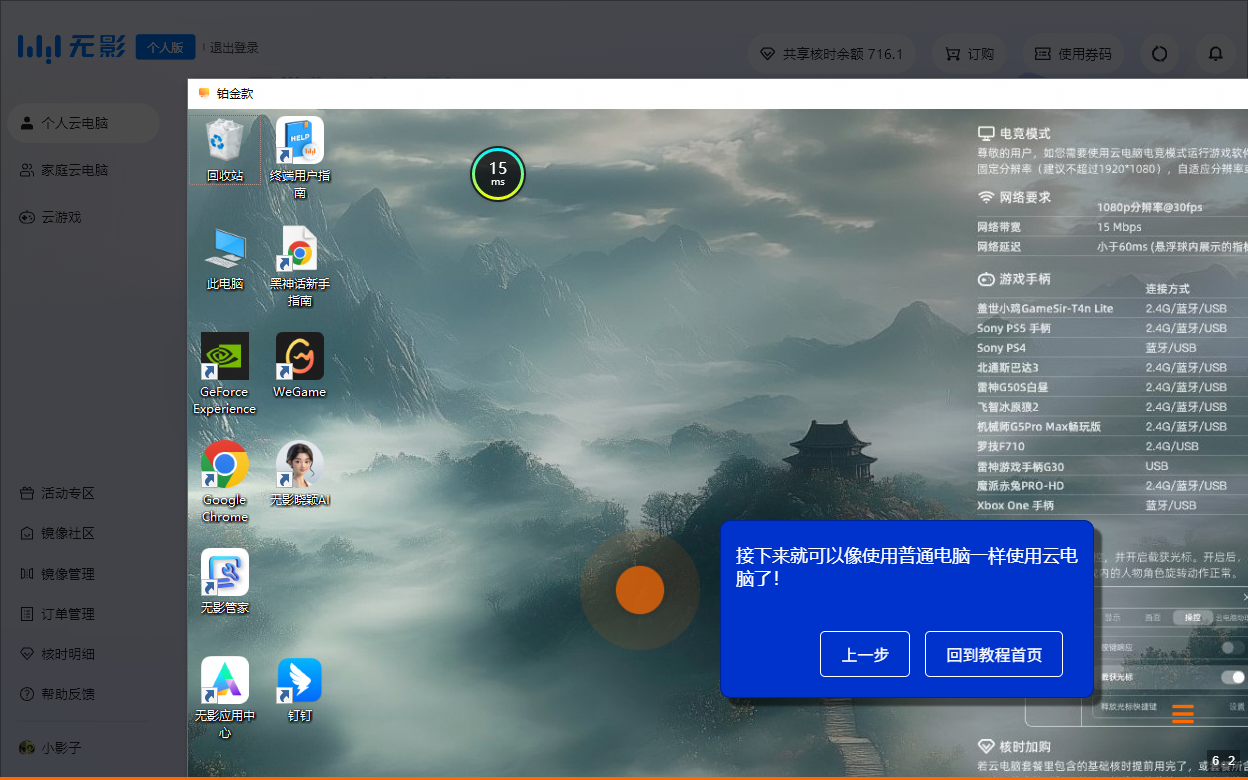The width and height of the screenshot is (1248, 780).
Task: Click the refresh icon in the top bar
Action: point(1159,53)
